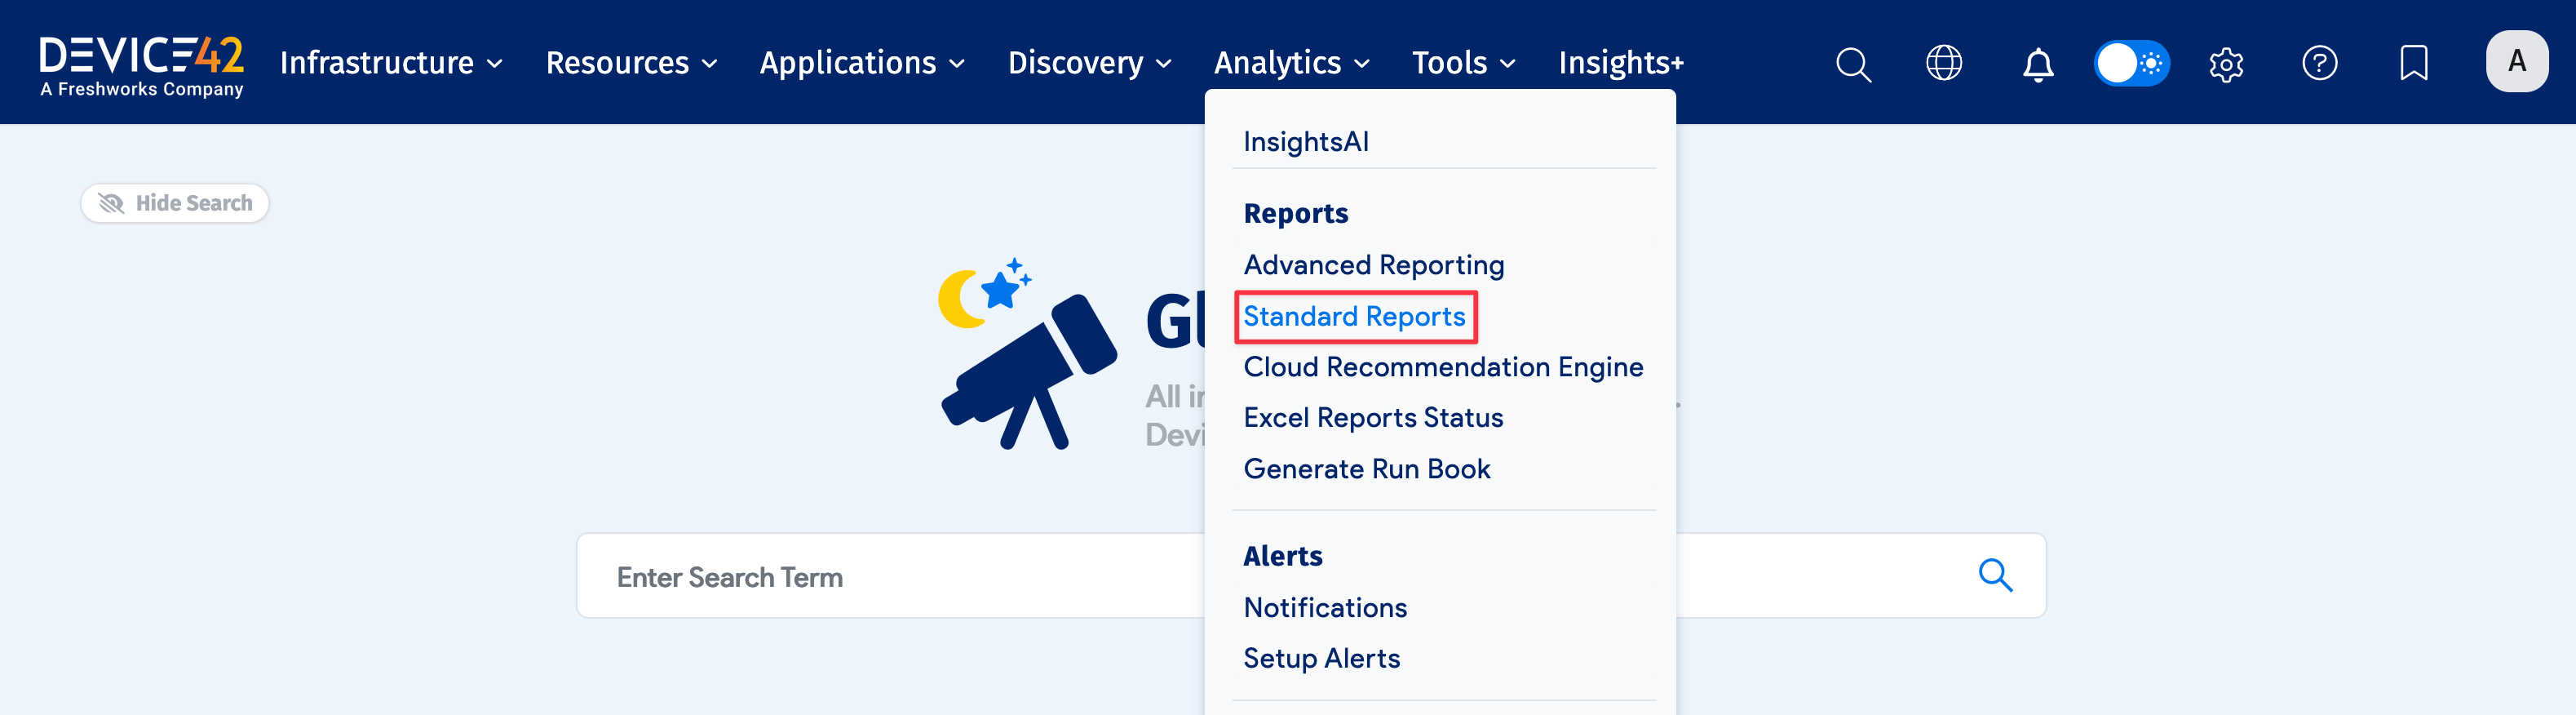Click the user avatar labeled A
The image size is (2576, 715).
[2515, 62]
